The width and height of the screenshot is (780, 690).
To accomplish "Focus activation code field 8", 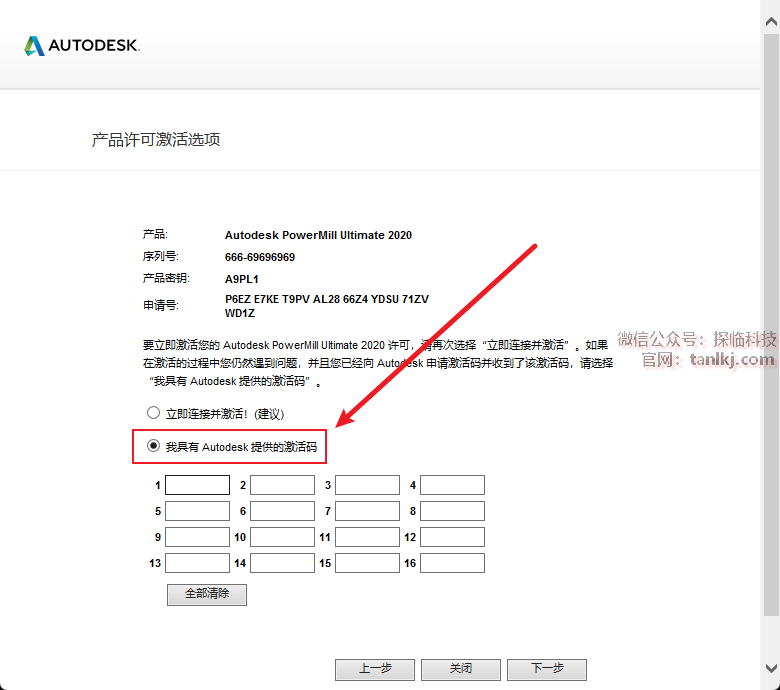I will [x=453, y=511].
